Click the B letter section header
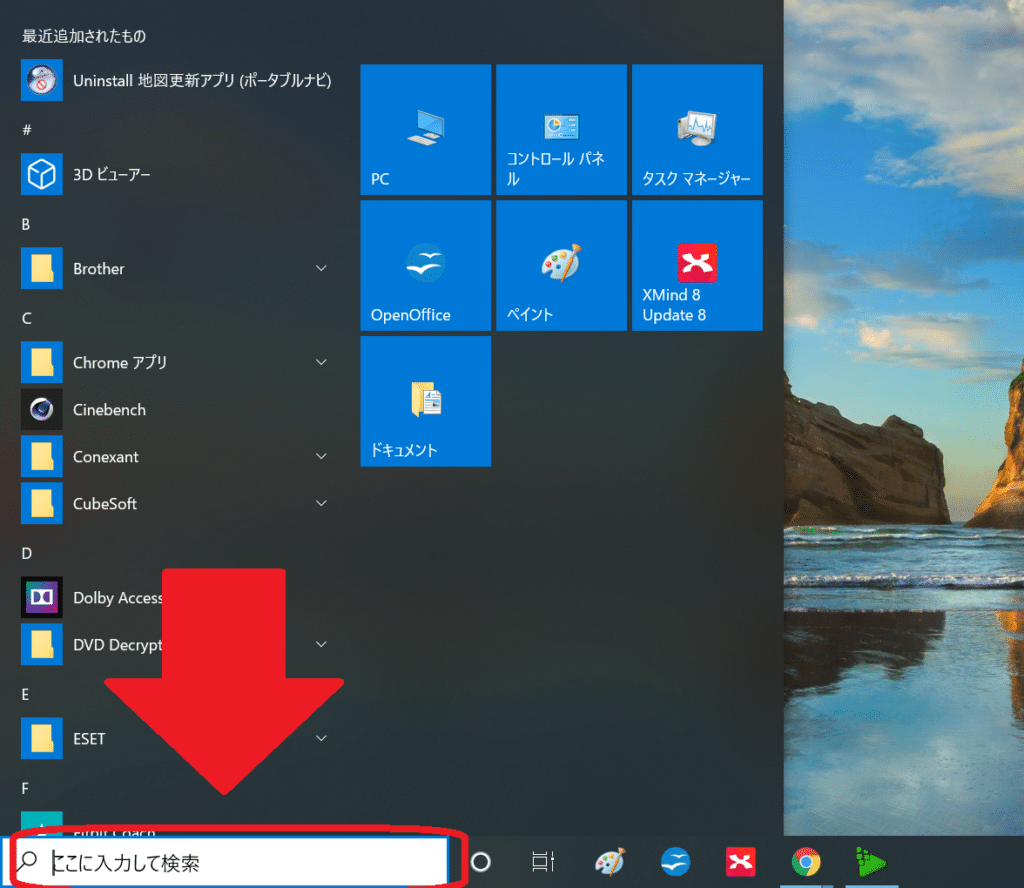This screenshot has height=888, width=1024. pos(26,224)
